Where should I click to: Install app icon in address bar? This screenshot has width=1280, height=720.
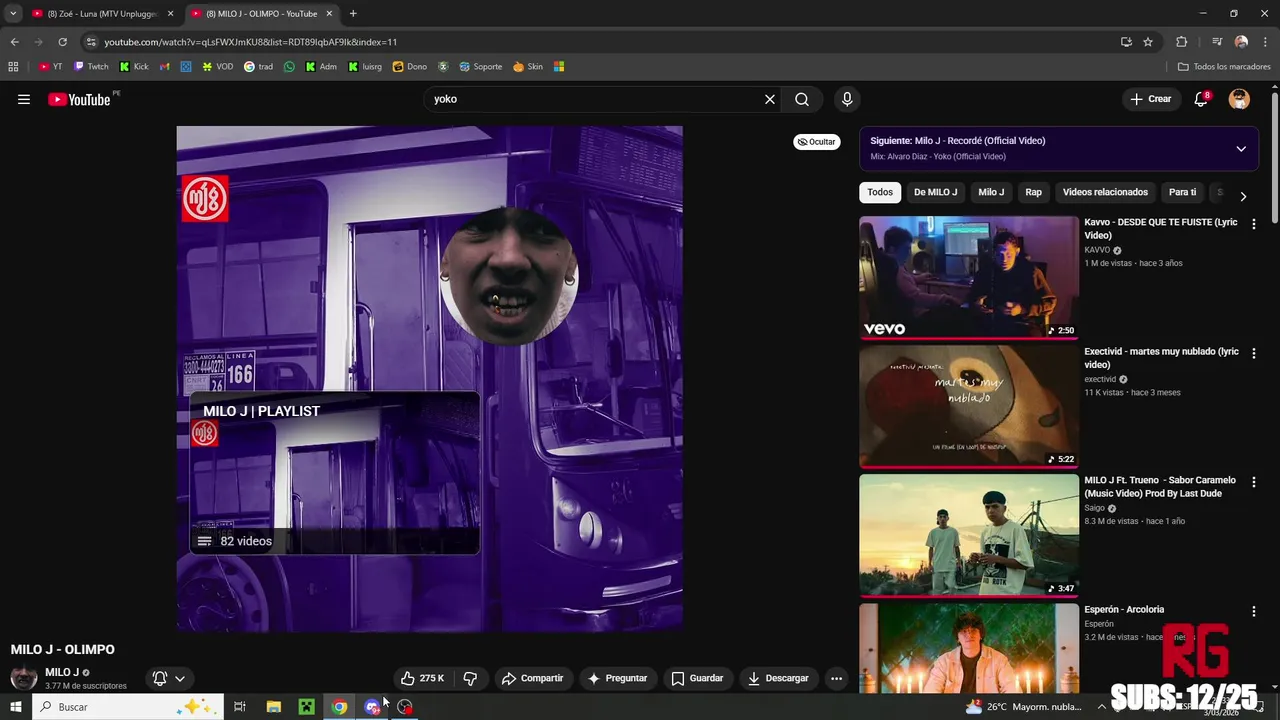(1126, 42)
